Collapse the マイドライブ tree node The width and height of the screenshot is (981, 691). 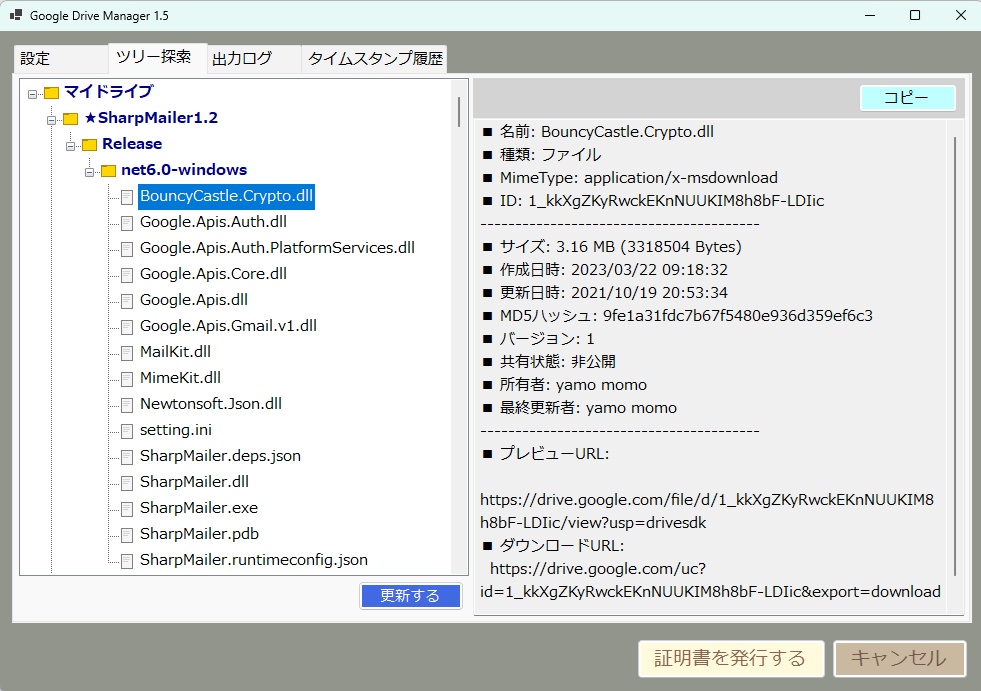coord(33,95)
